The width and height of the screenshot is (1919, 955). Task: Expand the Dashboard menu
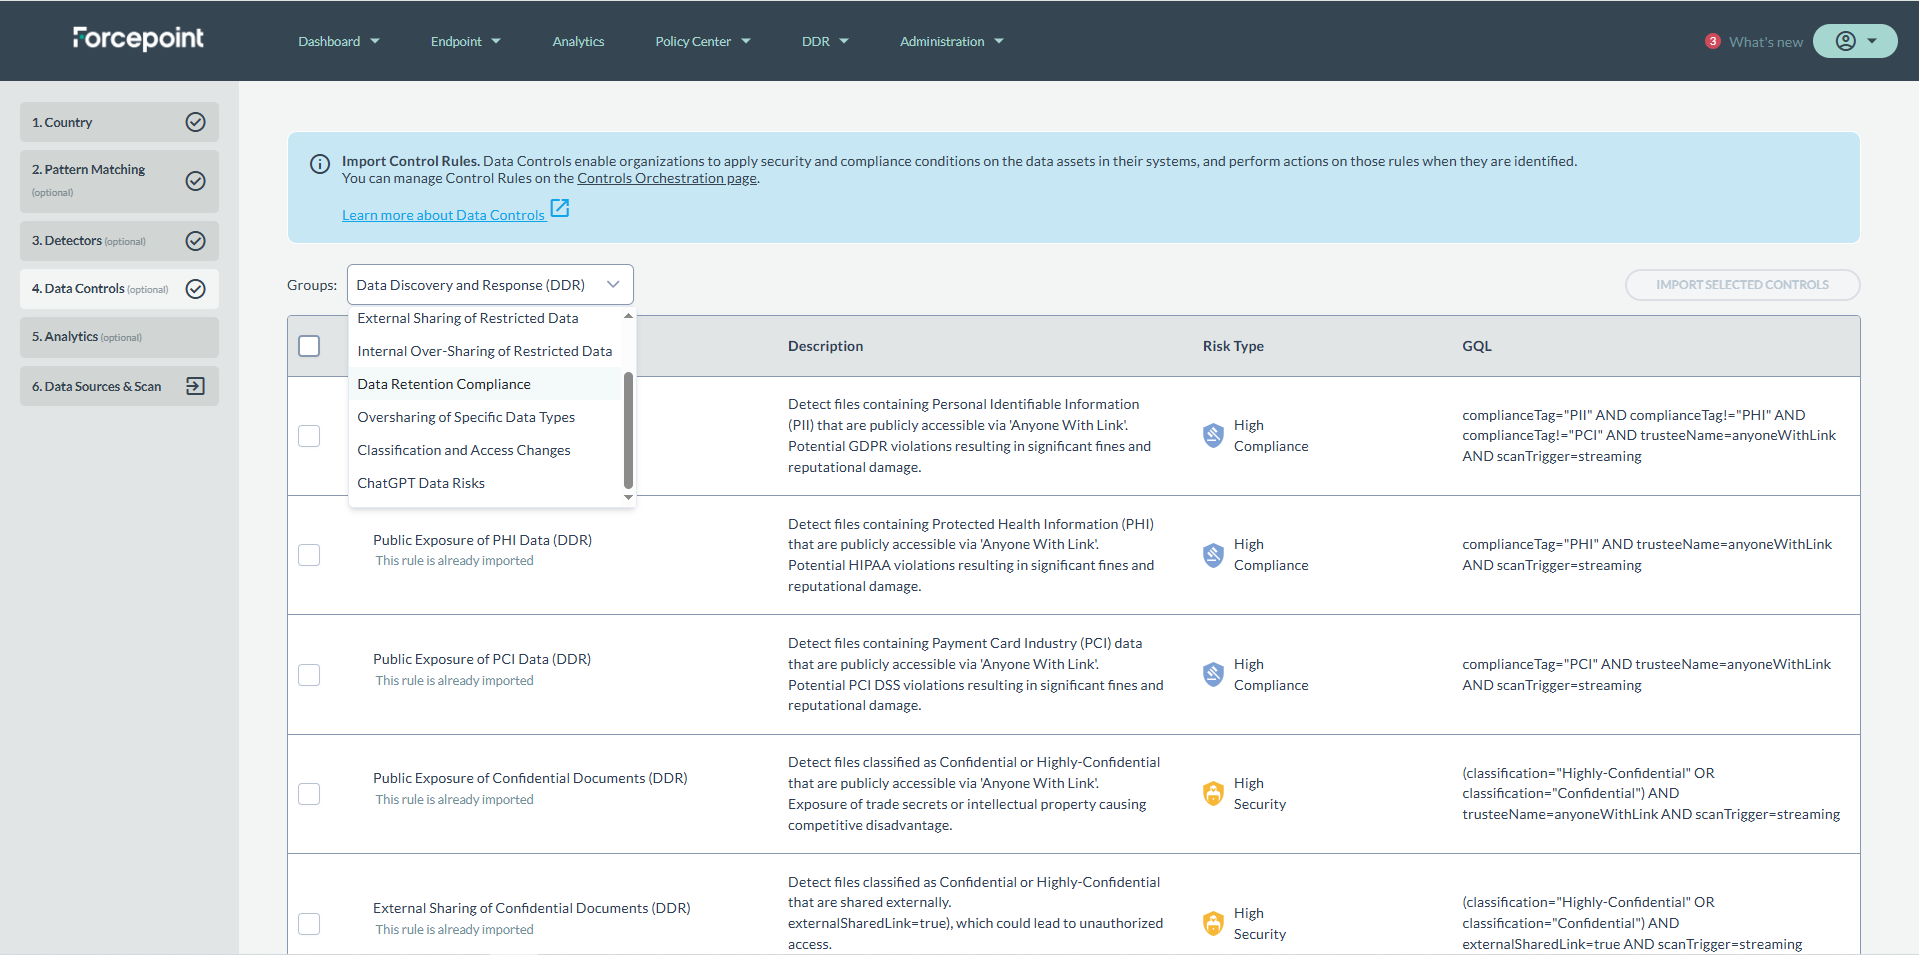point(338,41)
